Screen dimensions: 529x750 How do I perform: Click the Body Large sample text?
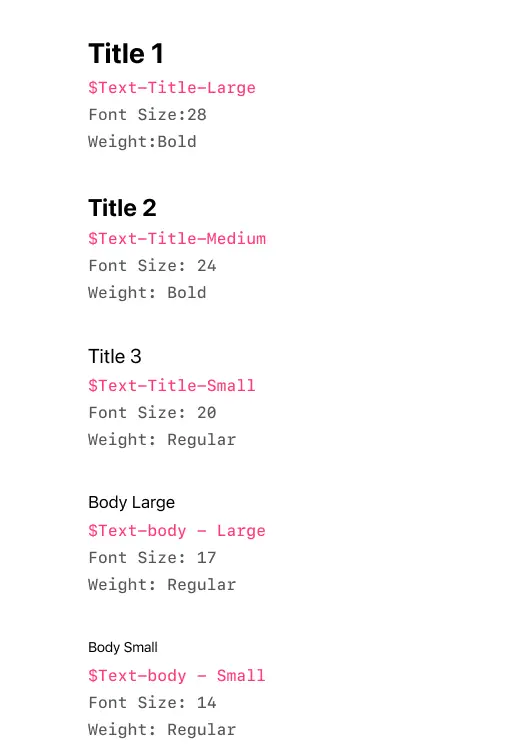(132, 502)
